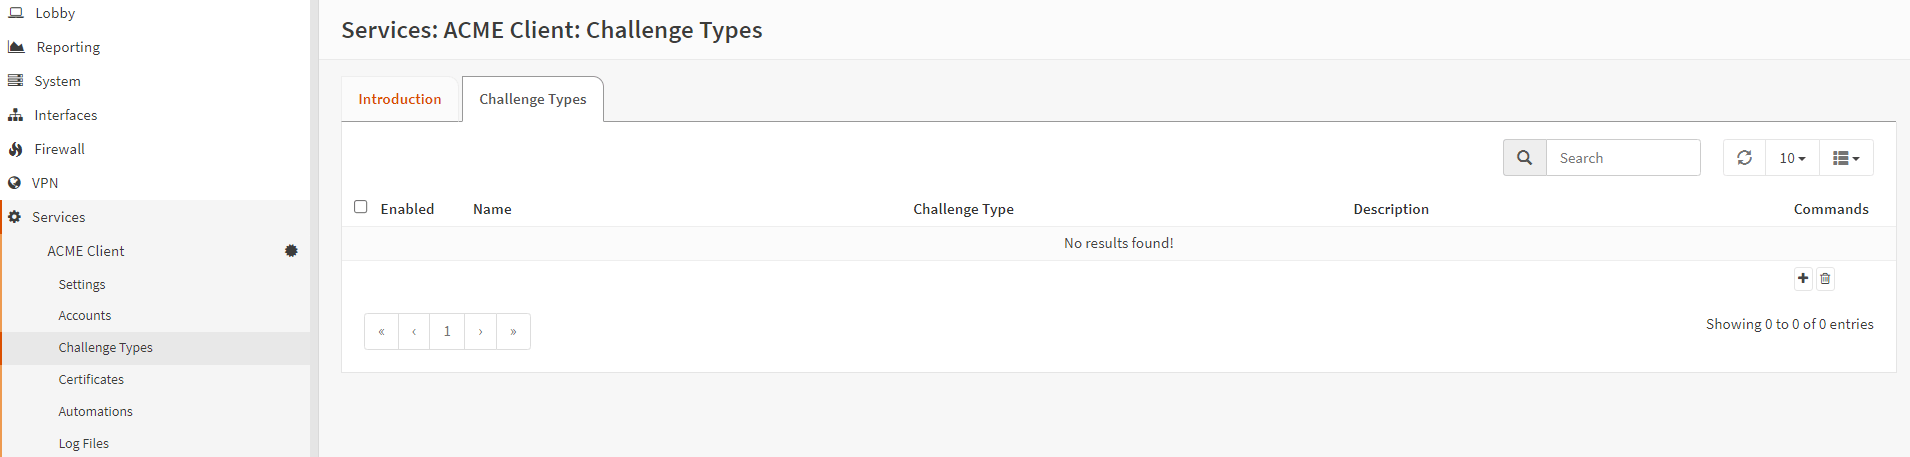Open the Certificates page in sidebar

pos(91,380)
